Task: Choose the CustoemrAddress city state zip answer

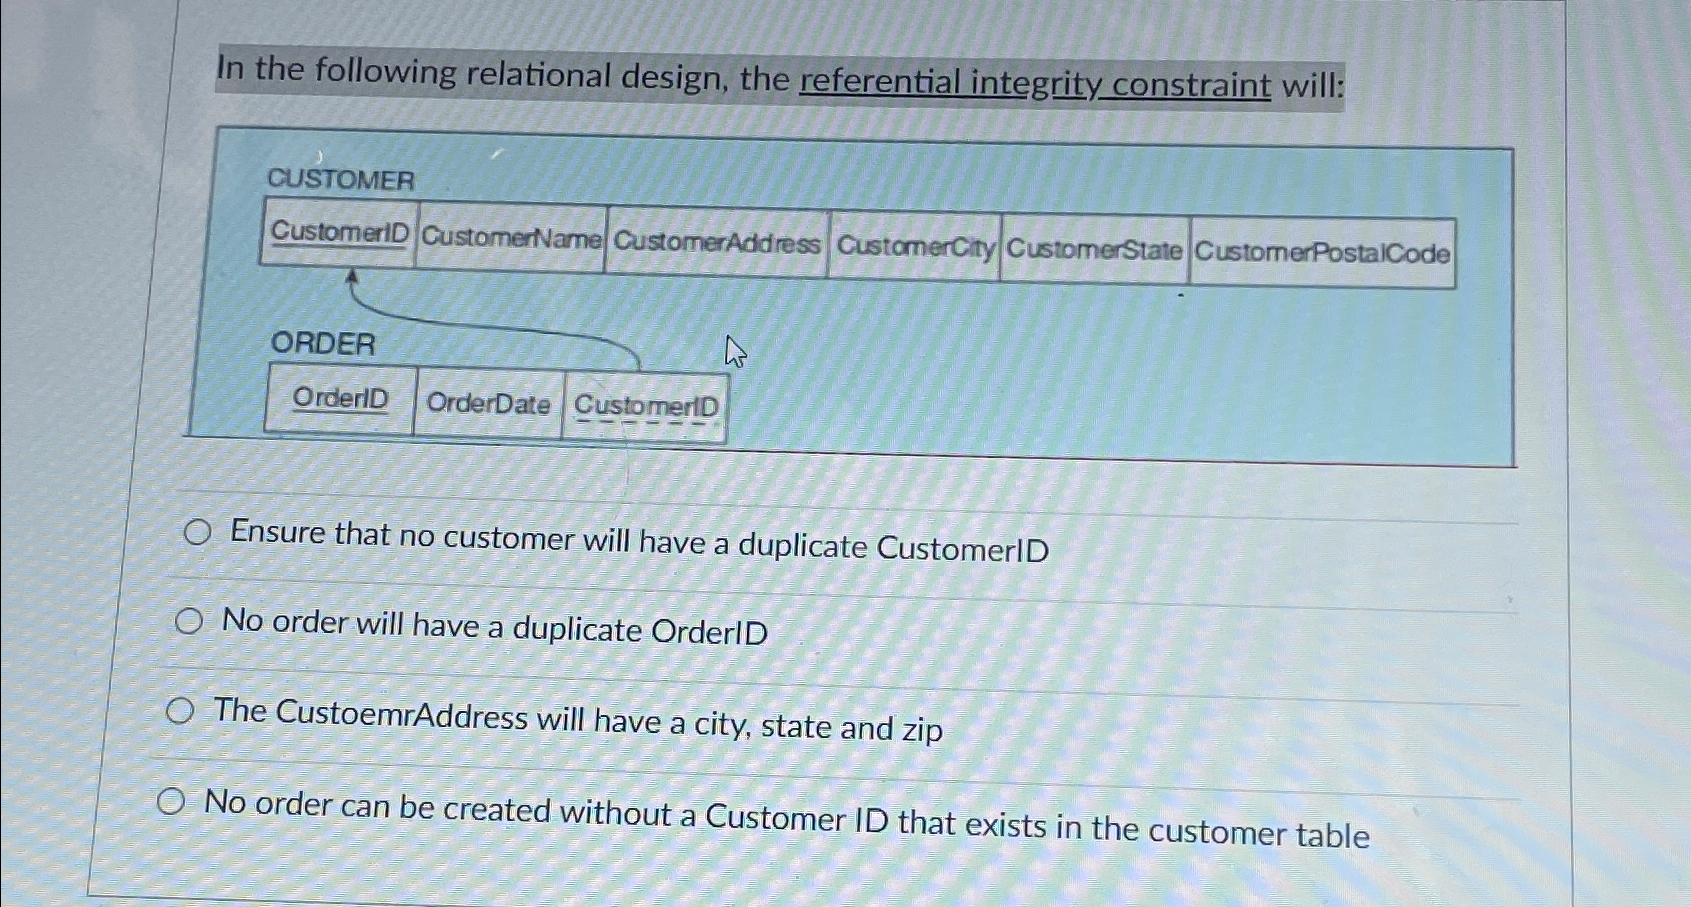Action: [x=180, y=710]
